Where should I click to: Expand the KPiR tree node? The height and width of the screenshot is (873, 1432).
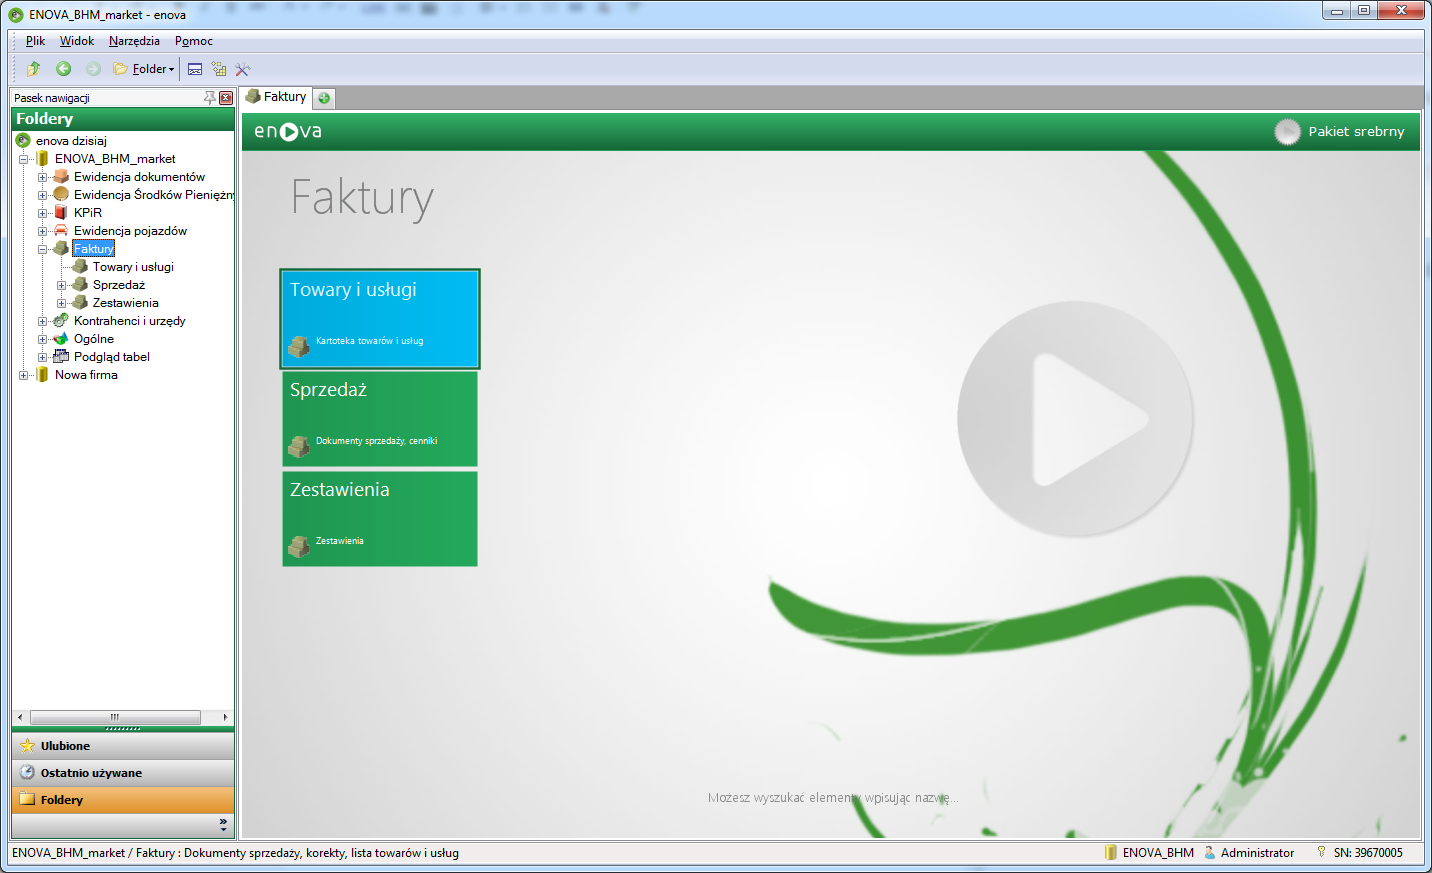42,213
